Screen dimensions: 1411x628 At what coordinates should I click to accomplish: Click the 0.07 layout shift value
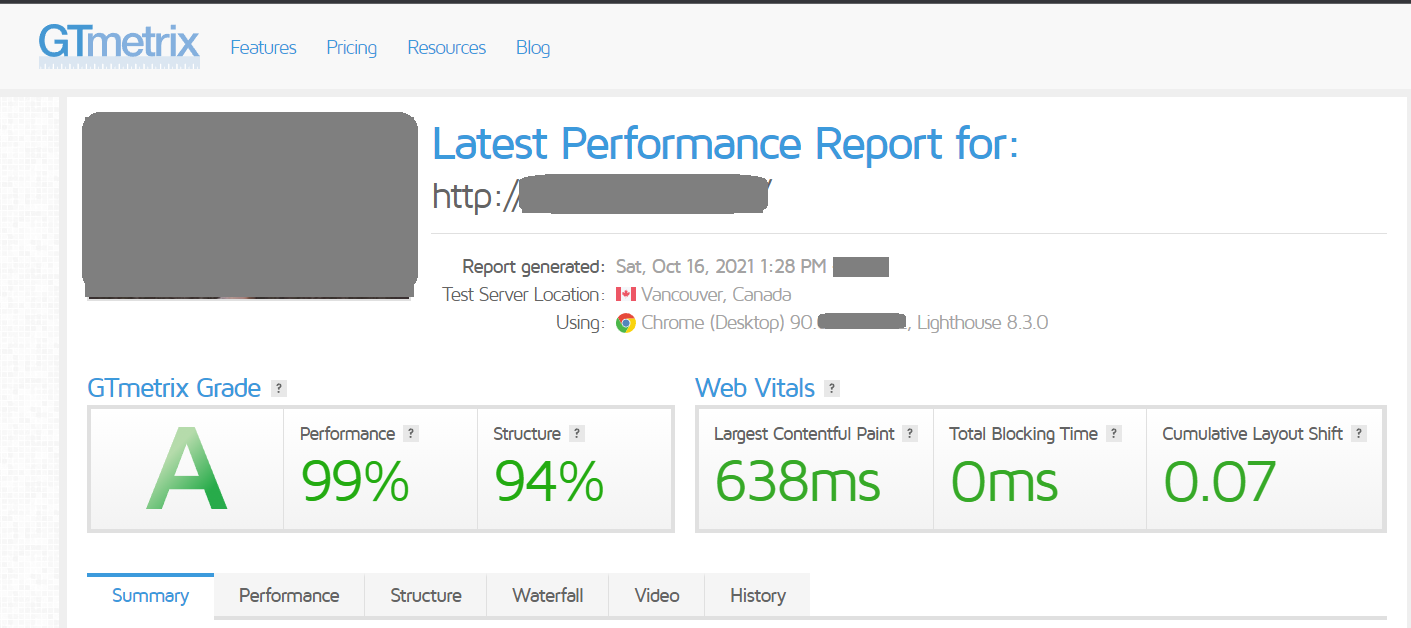[1220, 481]
